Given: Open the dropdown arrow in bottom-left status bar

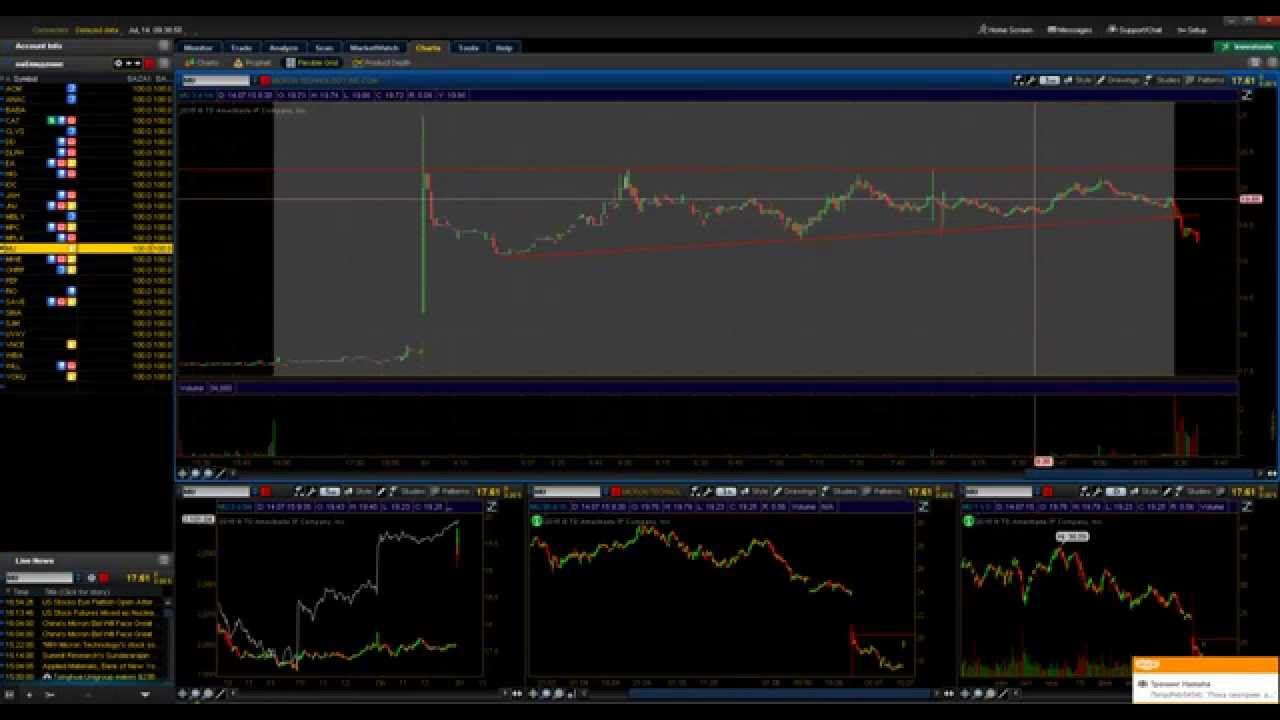Looking at the screenshot, I should (144, 694).
